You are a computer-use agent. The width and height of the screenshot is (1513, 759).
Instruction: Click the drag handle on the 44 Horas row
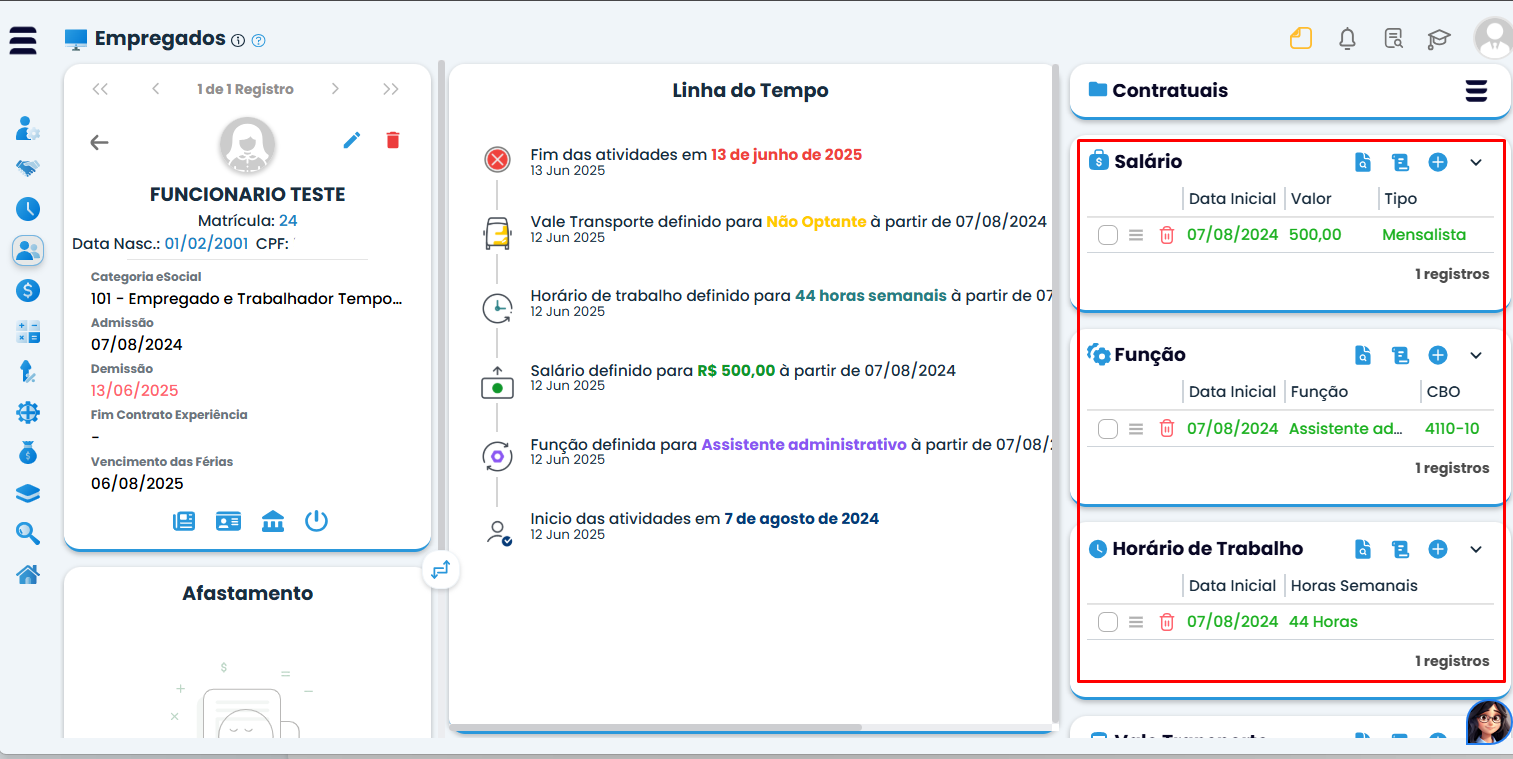pos(1135,622)
